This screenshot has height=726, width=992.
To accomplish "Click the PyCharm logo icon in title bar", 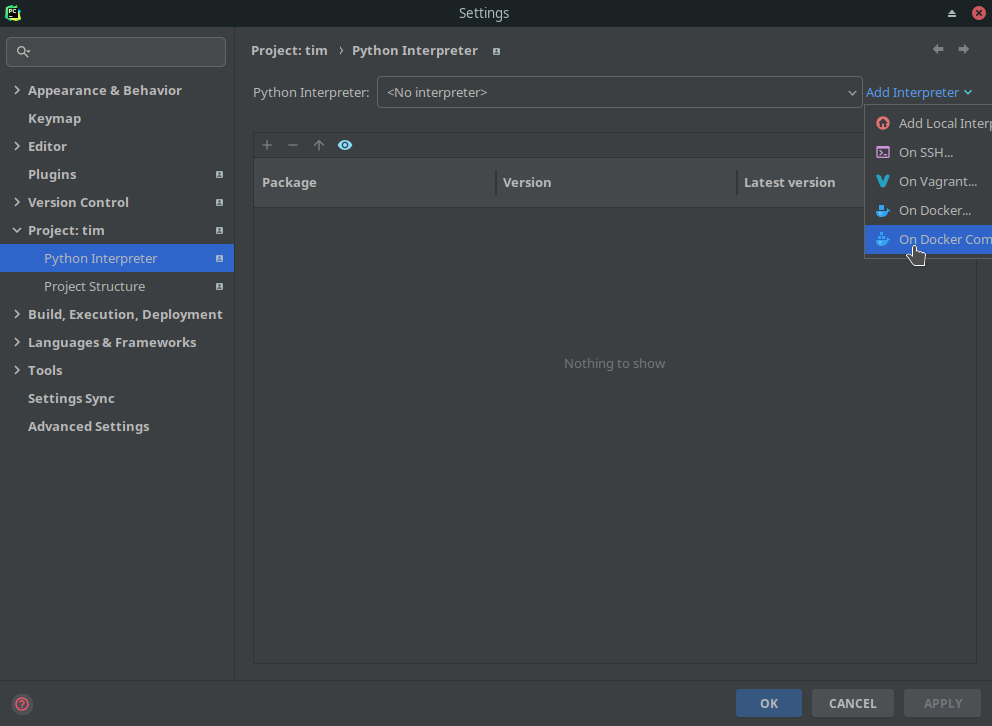I will point(13,13).
